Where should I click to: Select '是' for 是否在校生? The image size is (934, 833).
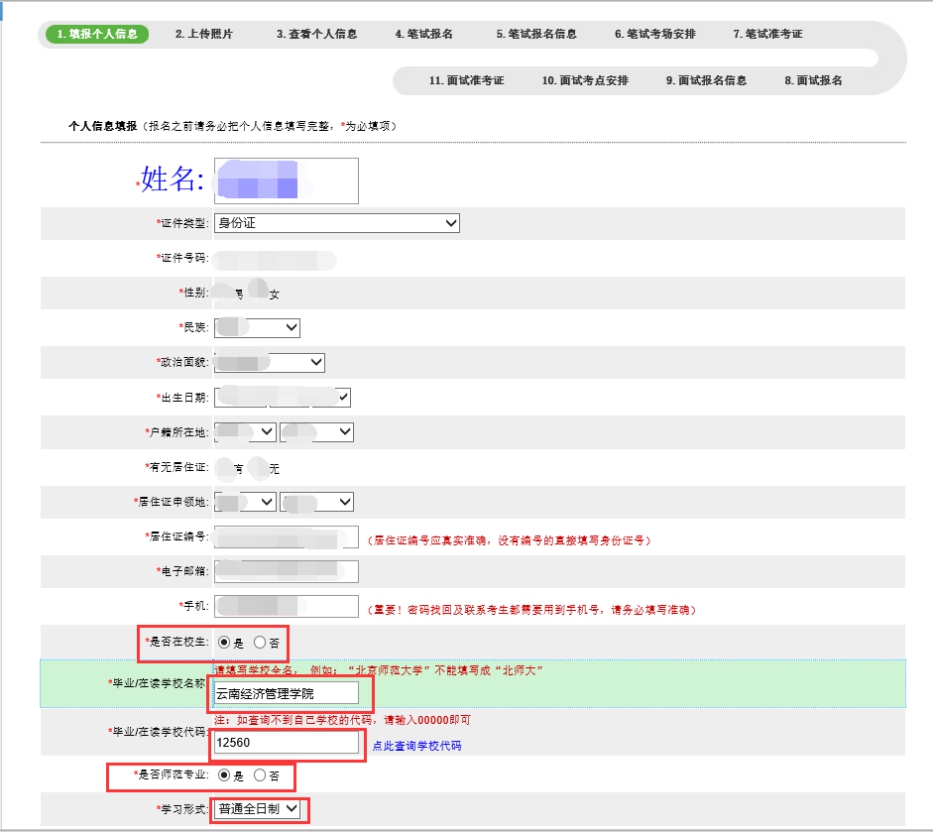pos(224,642)
